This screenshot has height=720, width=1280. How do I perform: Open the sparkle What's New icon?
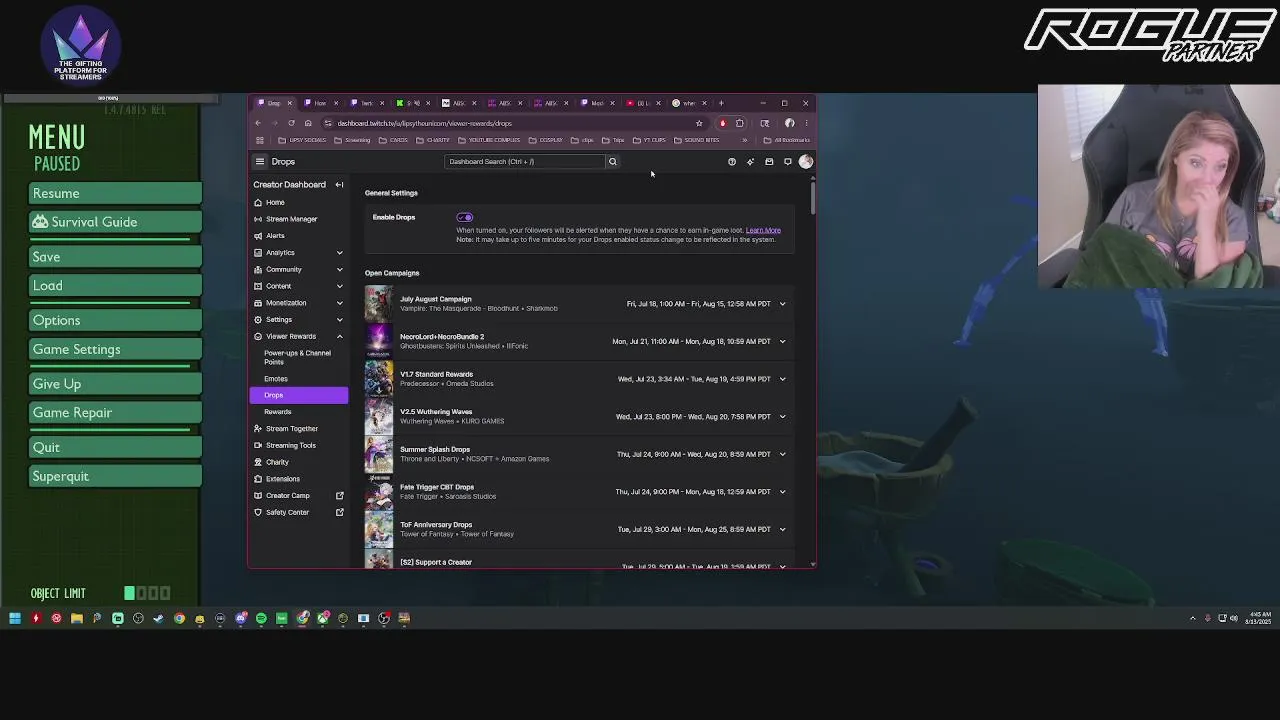(x=750, y=162)
